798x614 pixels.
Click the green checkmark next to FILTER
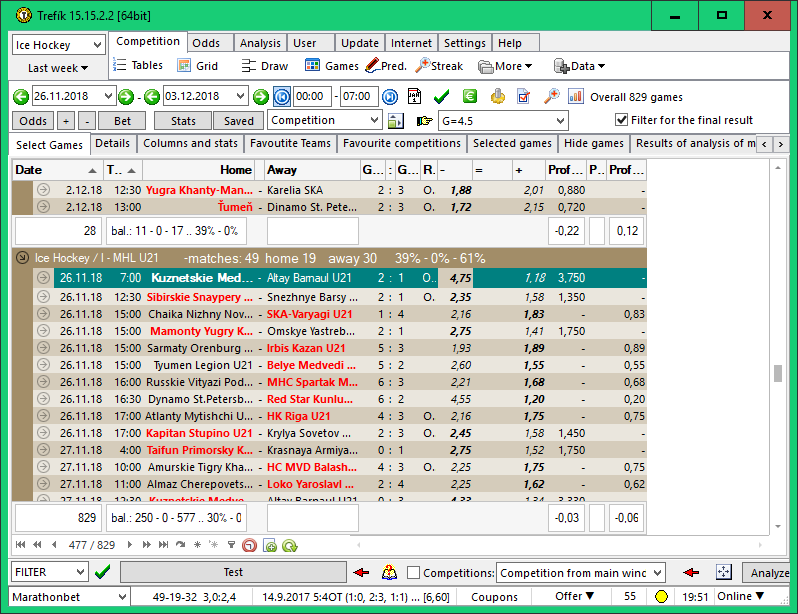tap(102, 572)
